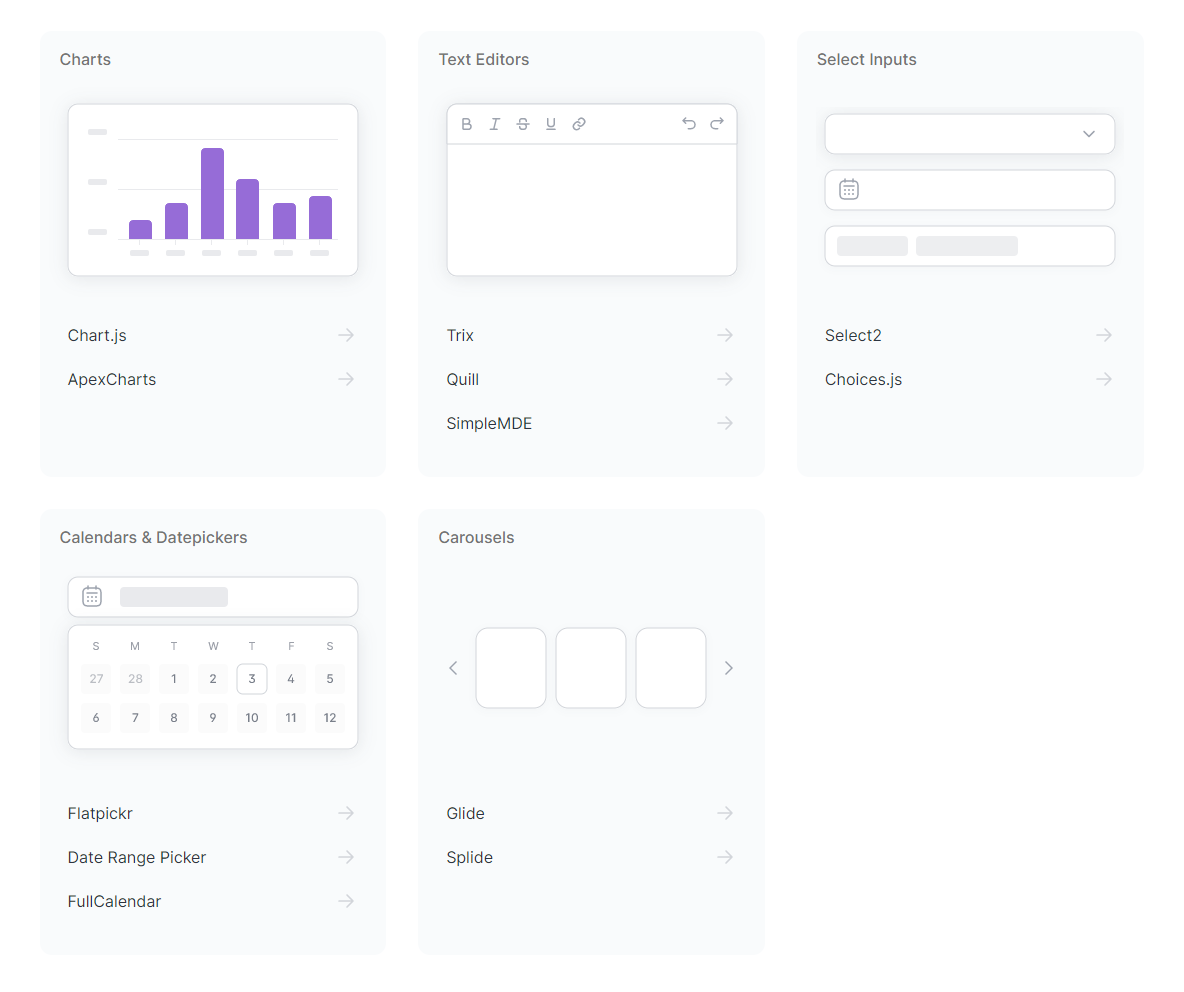Click the third carousel slide card
The height and width of the screenshot is (992, 1184).
(671, 668)
